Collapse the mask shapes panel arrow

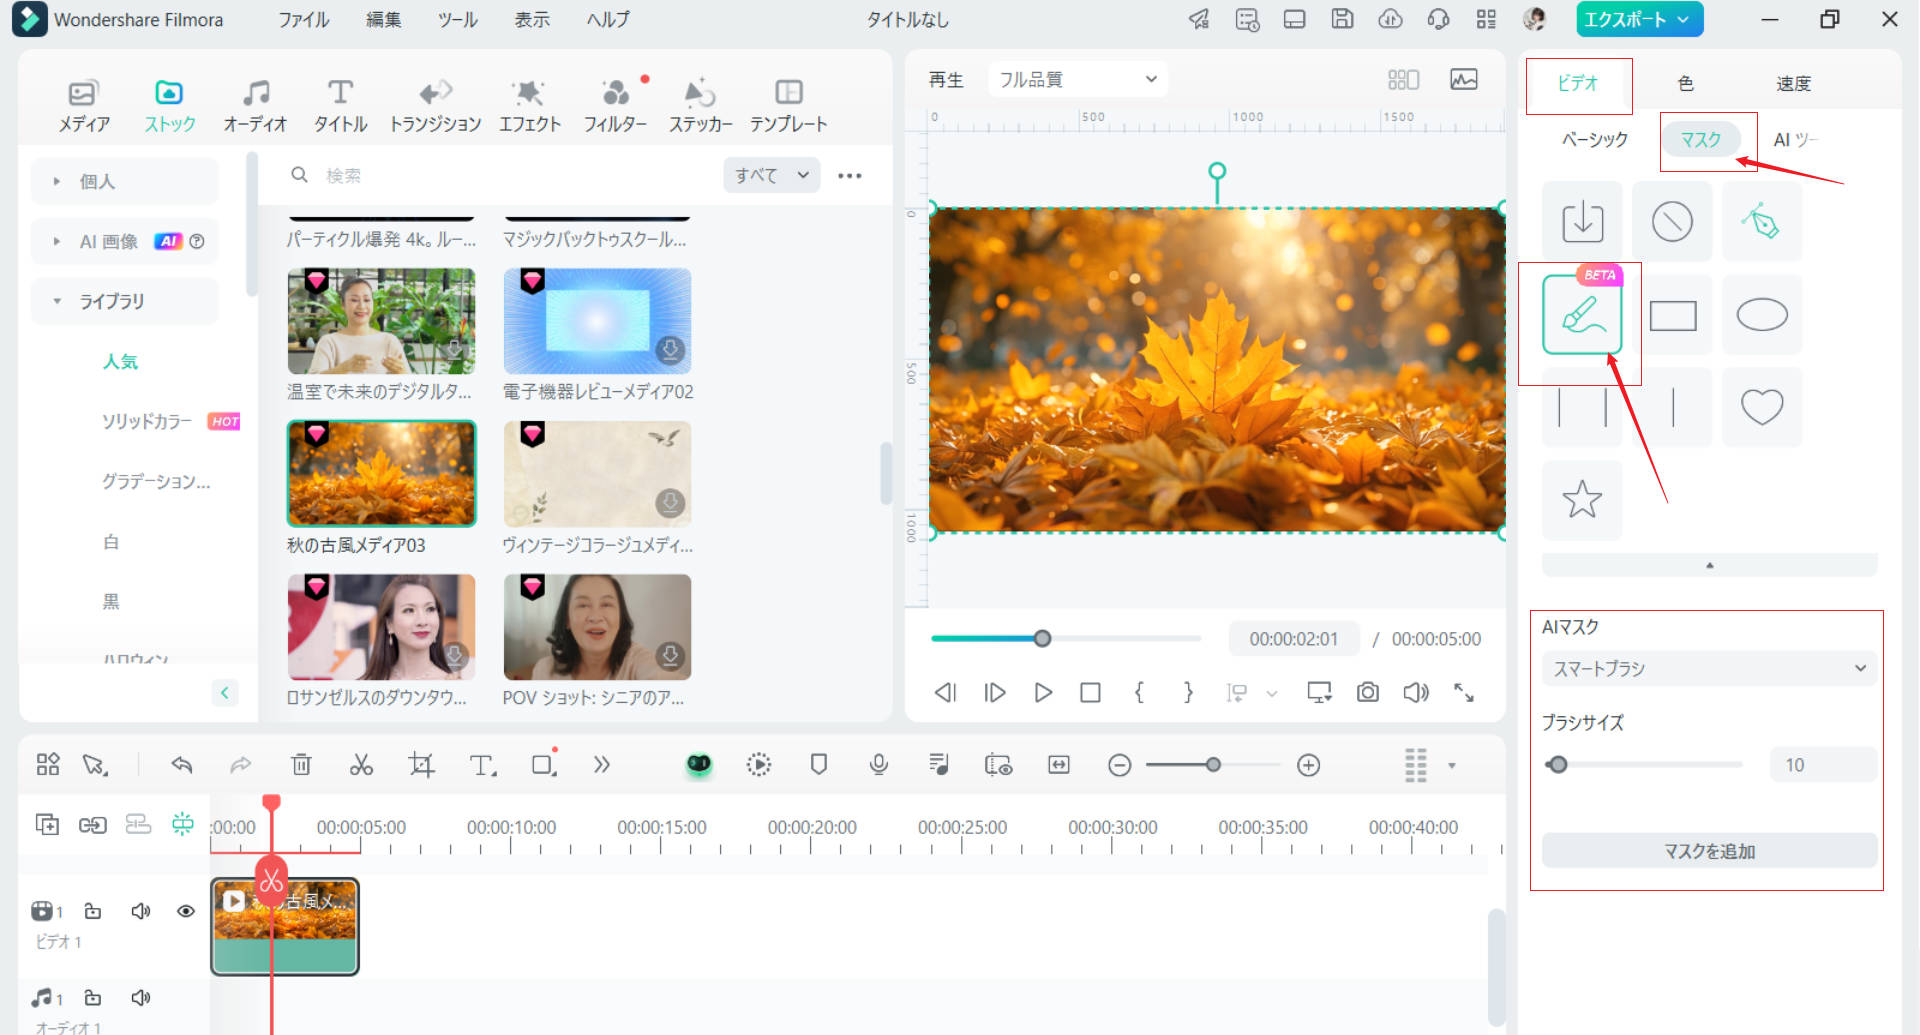(x=1709, y=565)
